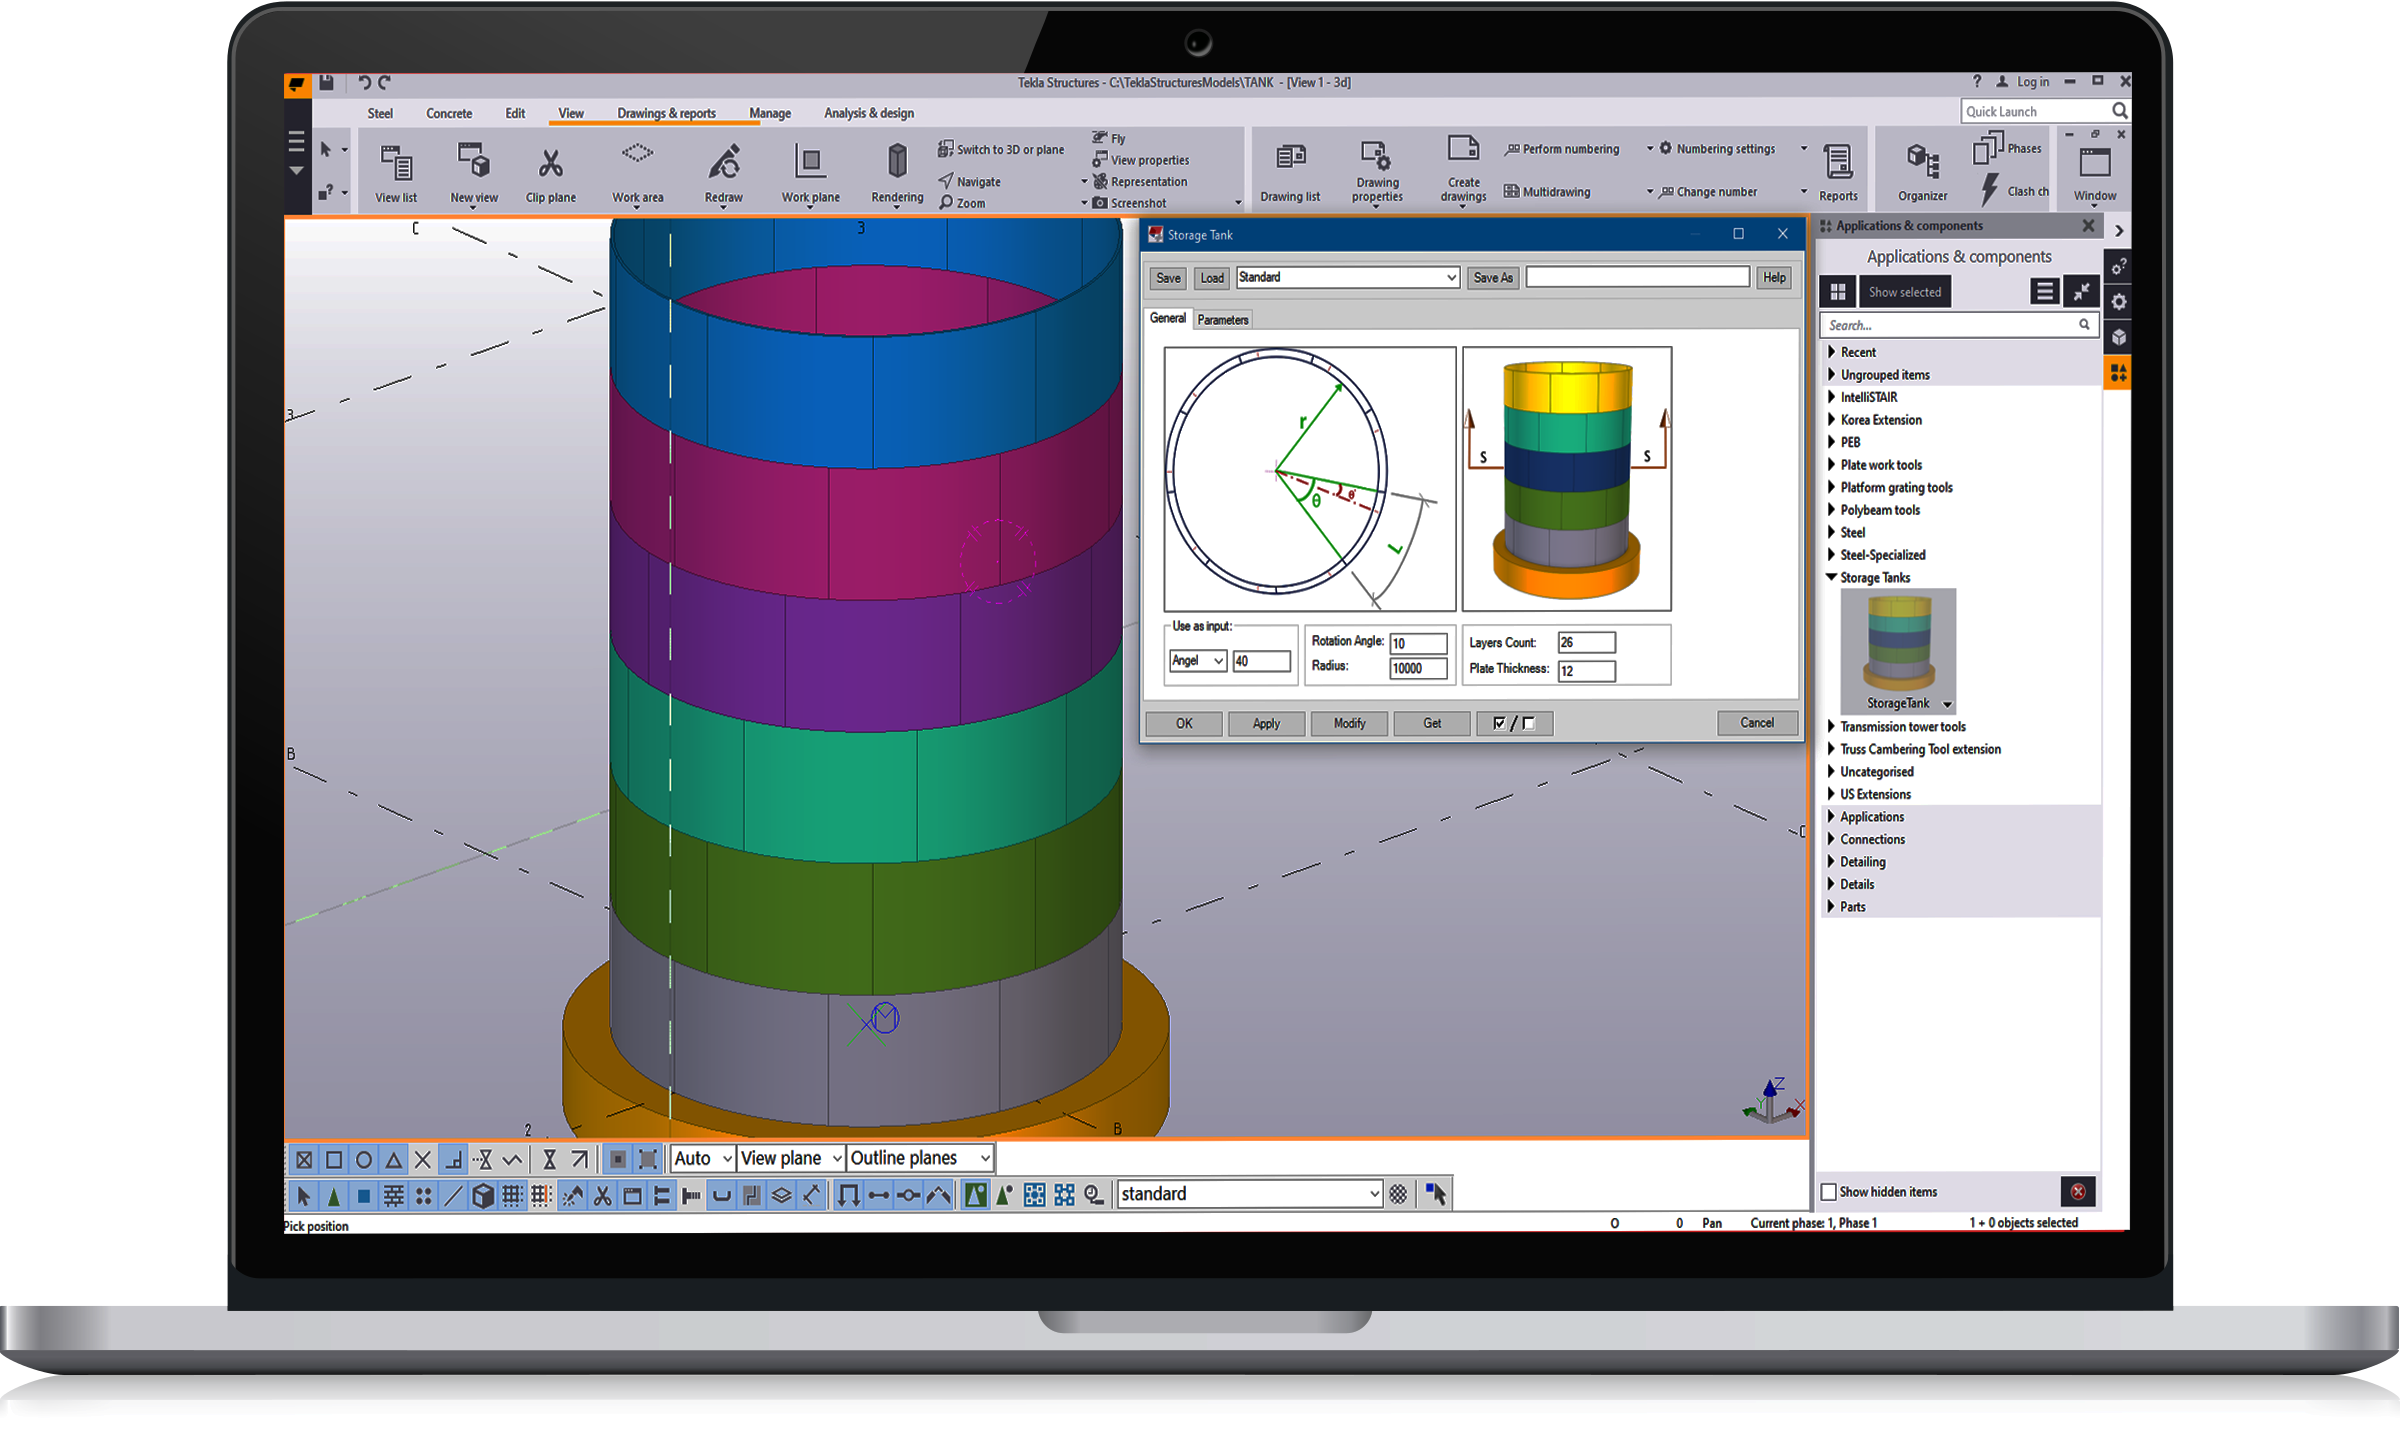Open the Angel input type dropdown

click(1198, 661)
